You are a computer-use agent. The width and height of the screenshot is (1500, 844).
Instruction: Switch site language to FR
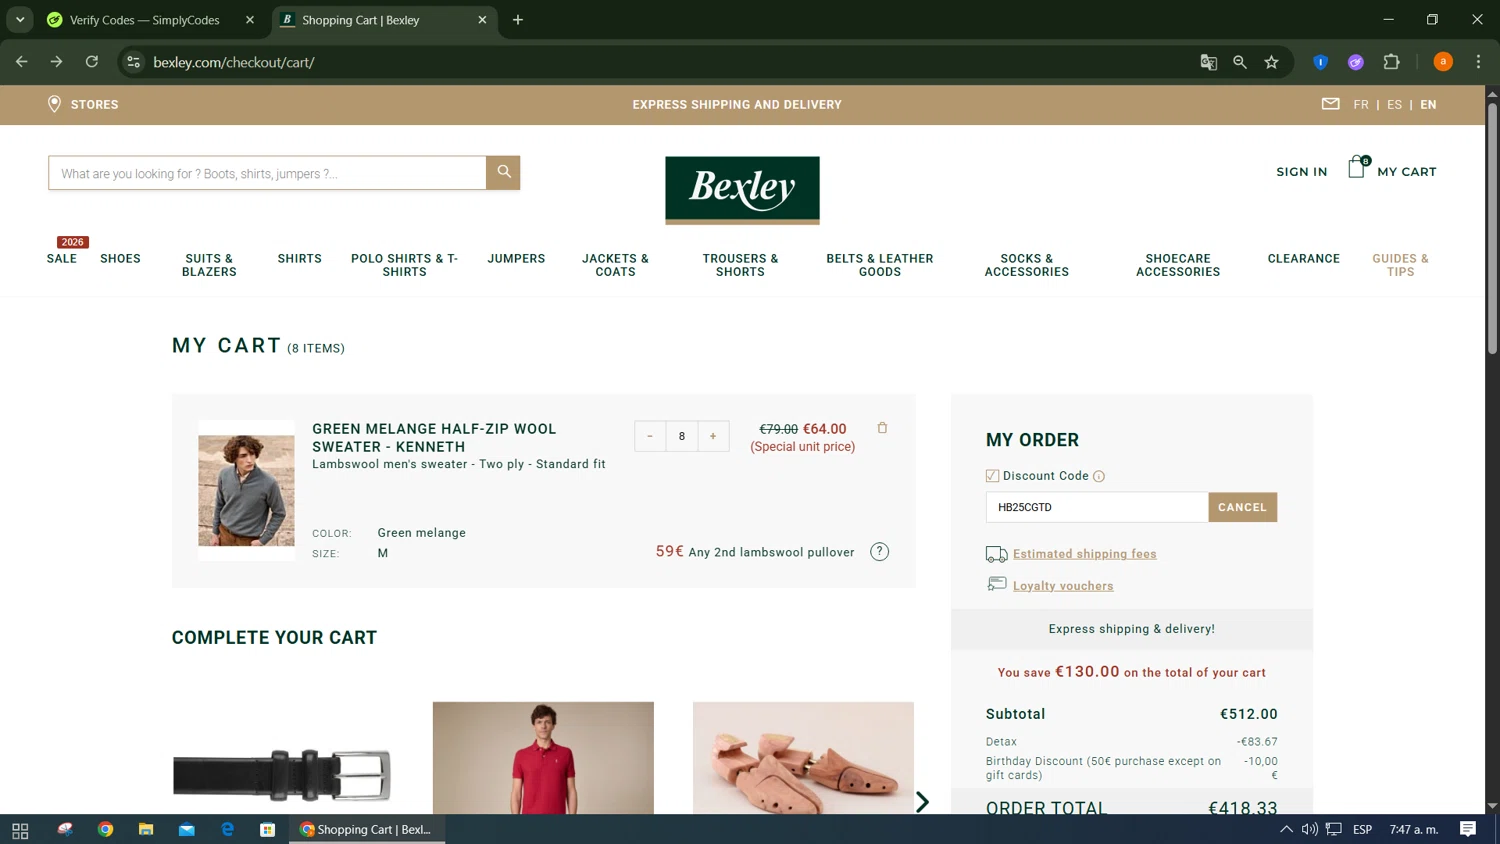pos(1361,104)
